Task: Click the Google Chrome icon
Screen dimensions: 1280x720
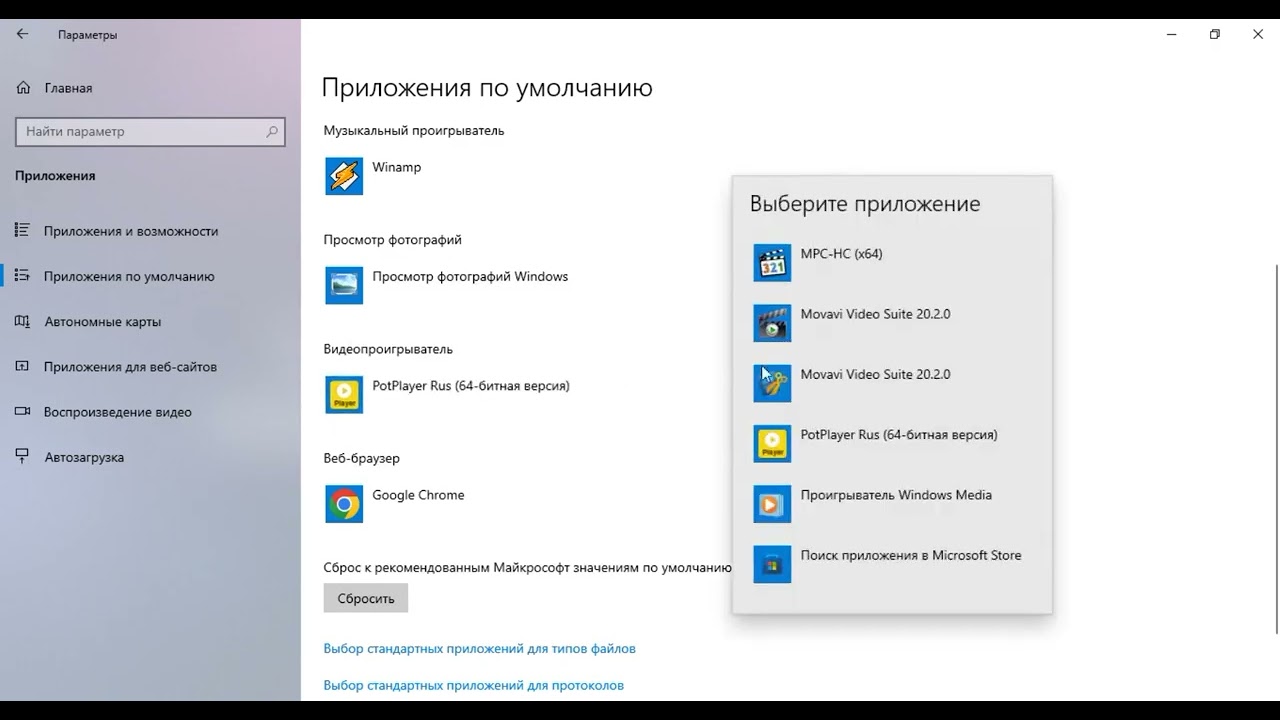Action: tap(344, 504)
